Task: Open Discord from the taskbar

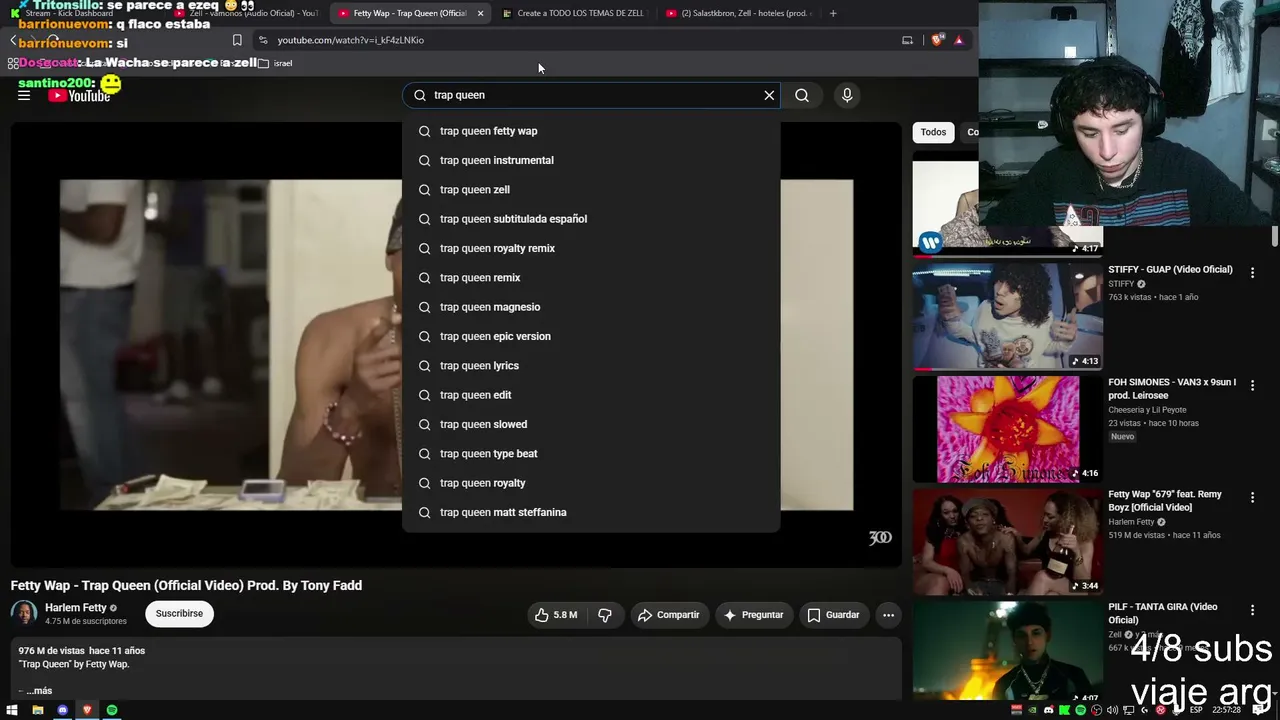Action: (62, 710)
